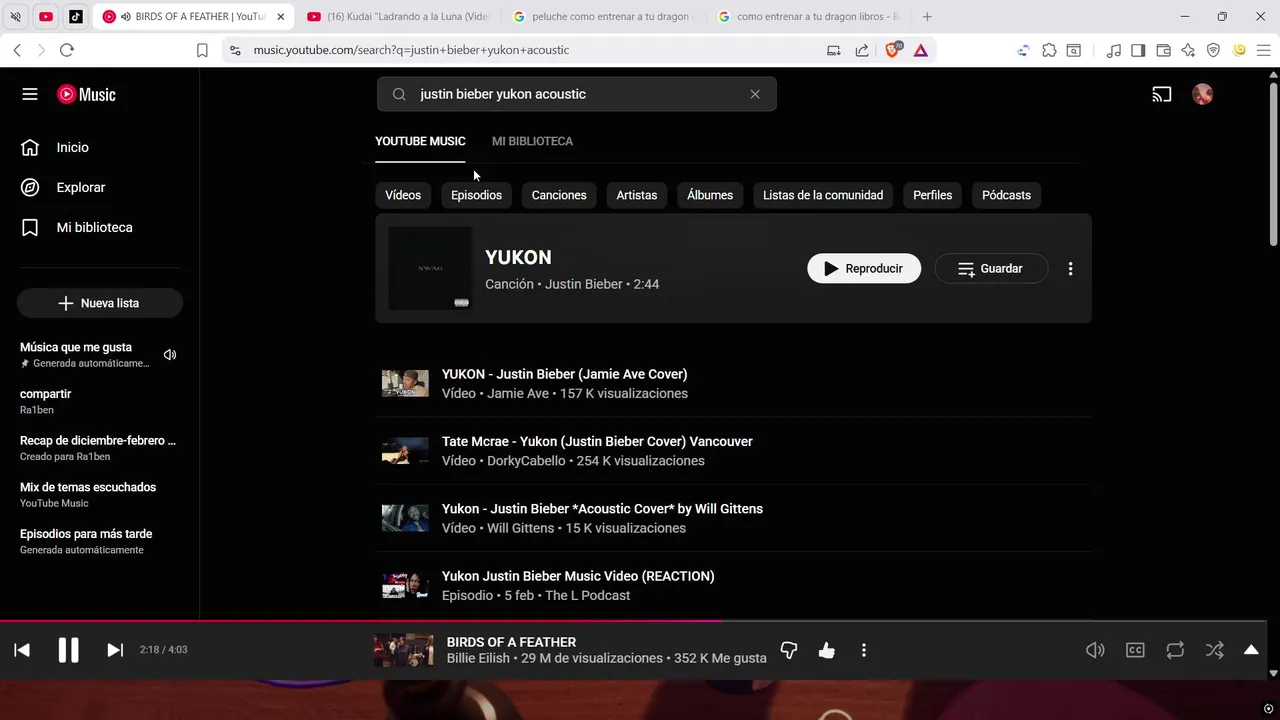The width and height of the screenshot is (1280, 720).
Task: Click the speaker icon beside Música que me gusta
Action: 170,354
